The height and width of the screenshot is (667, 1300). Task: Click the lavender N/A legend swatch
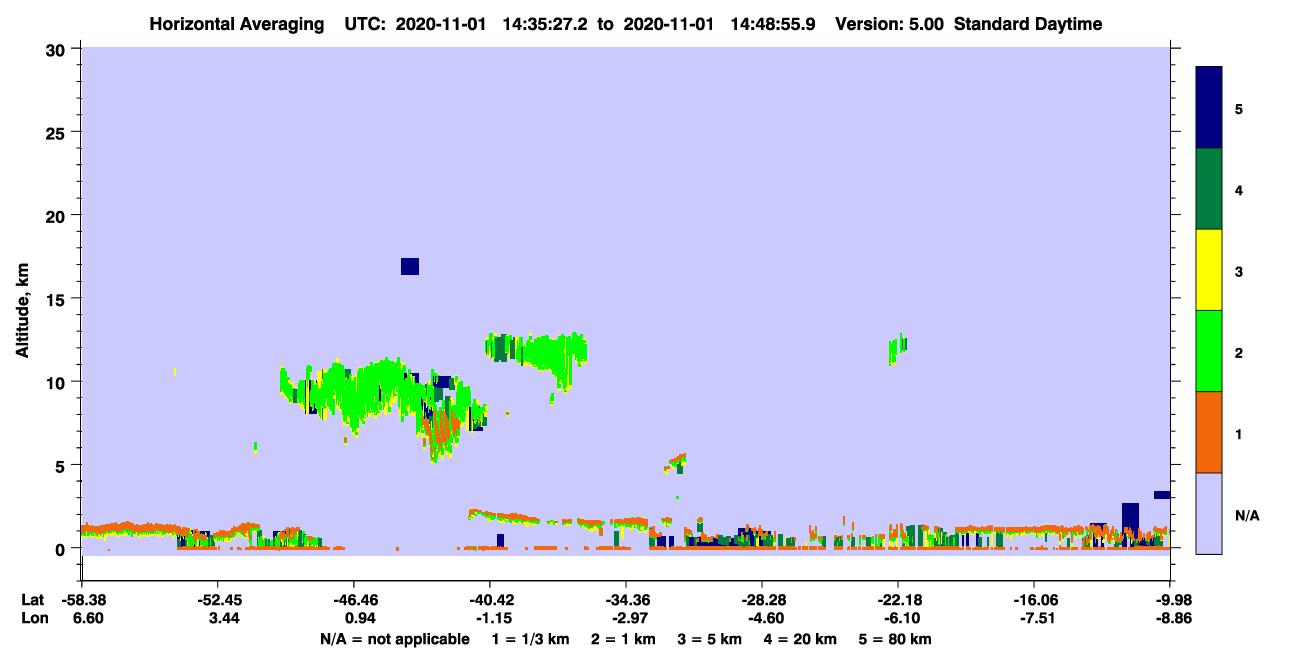(x=1209, y=513)
